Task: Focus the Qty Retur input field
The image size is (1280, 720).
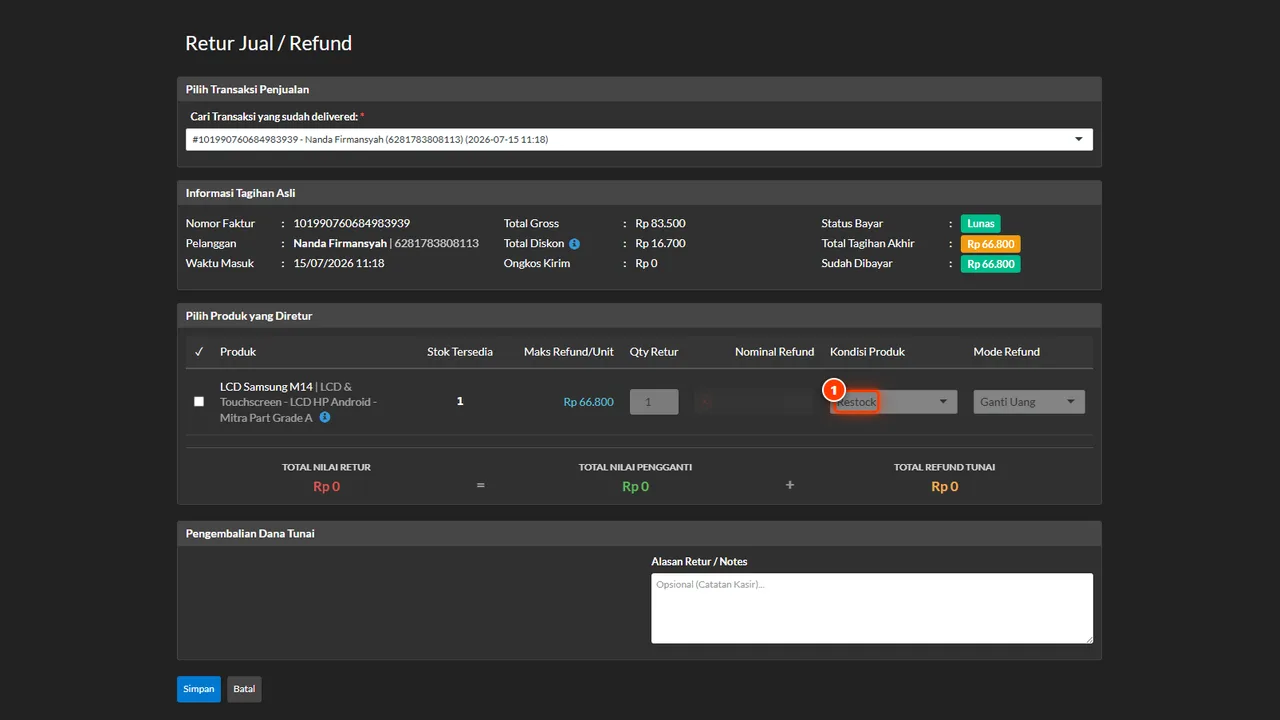Action: [x=654, y=402]
